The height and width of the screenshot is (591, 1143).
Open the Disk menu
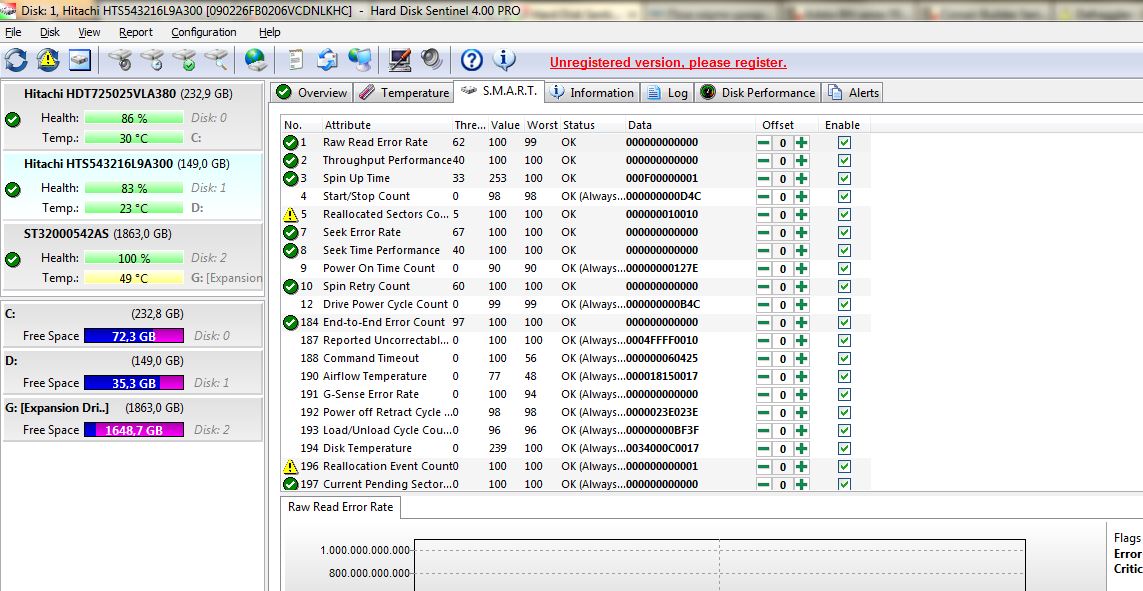(50, 32)
